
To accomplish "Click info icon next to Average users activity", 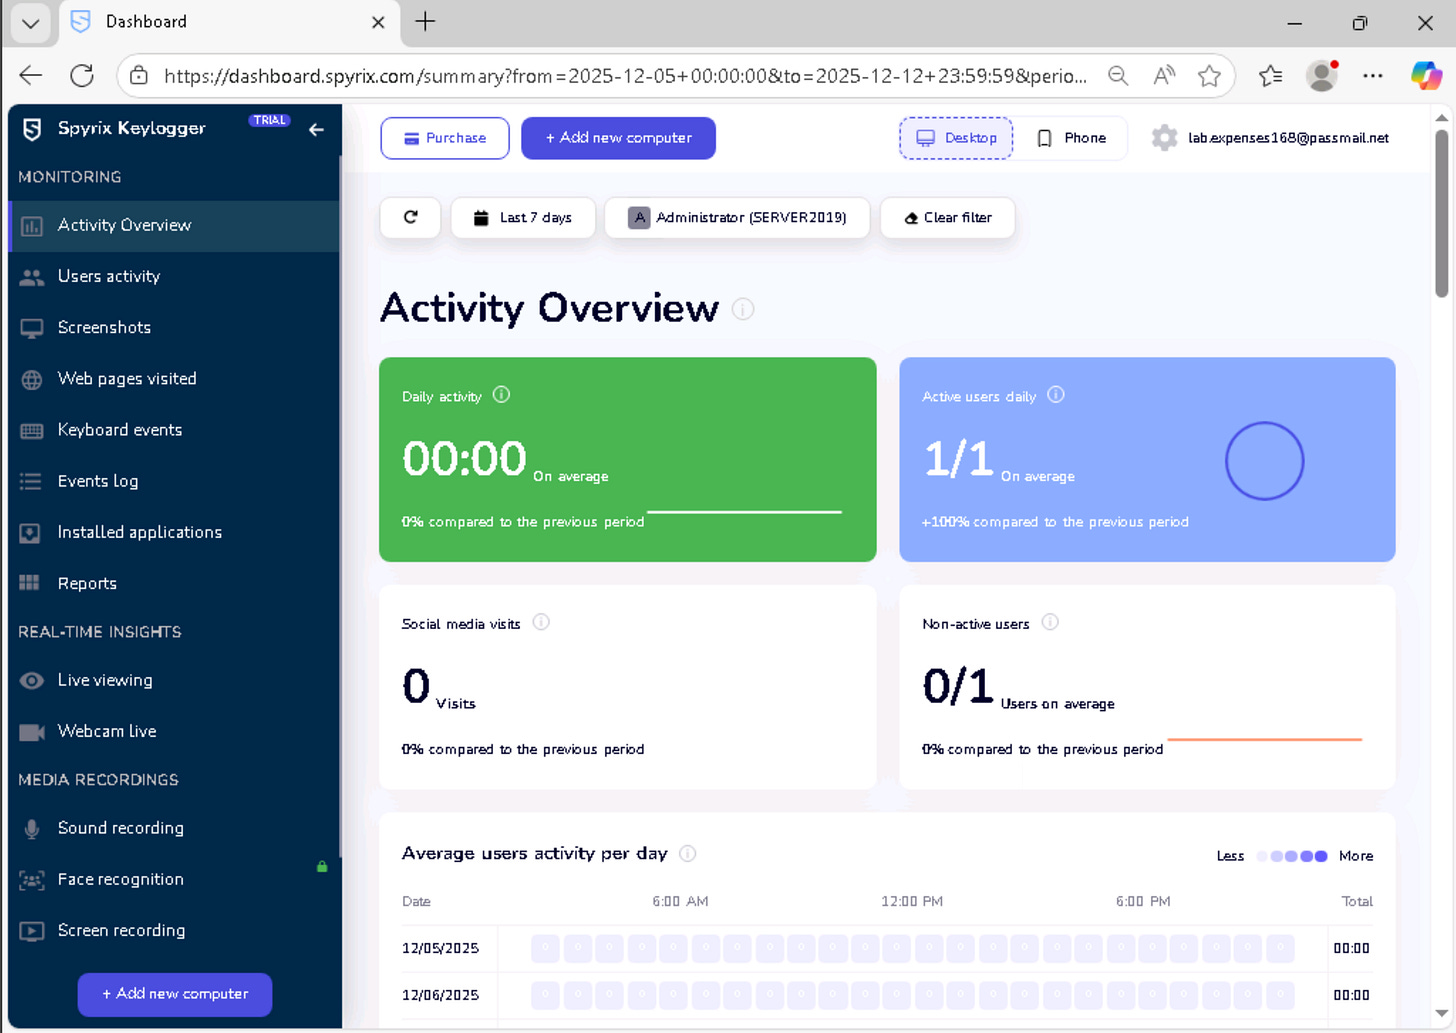I will [x=688, y=853].
